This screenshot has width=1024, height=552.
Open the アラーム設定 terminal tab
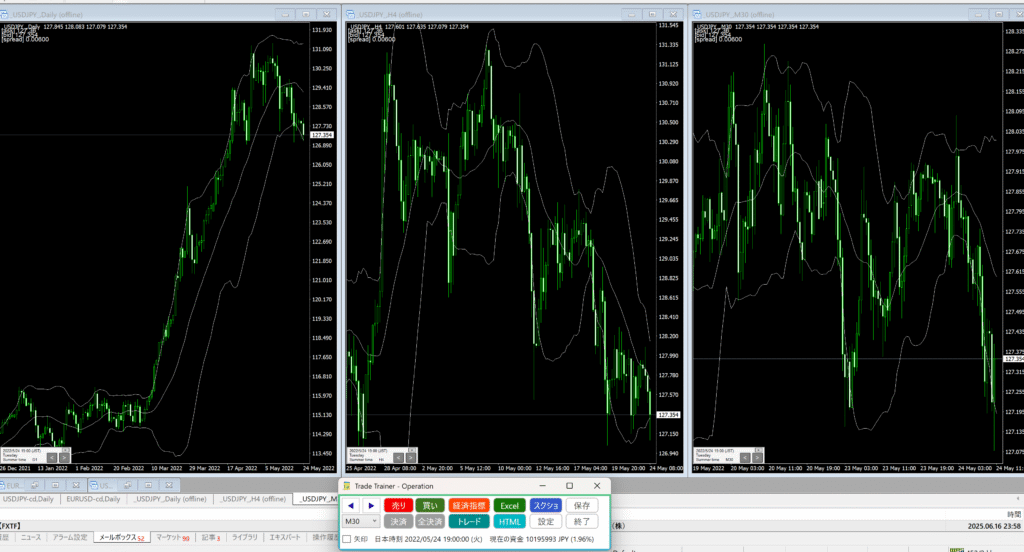(x=69, y=538)
